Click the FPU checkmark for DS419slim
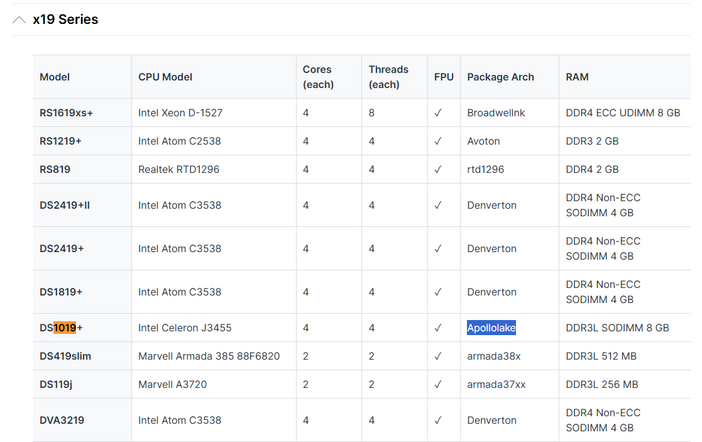This screenshot has width=702, height=442. [438, 356]
